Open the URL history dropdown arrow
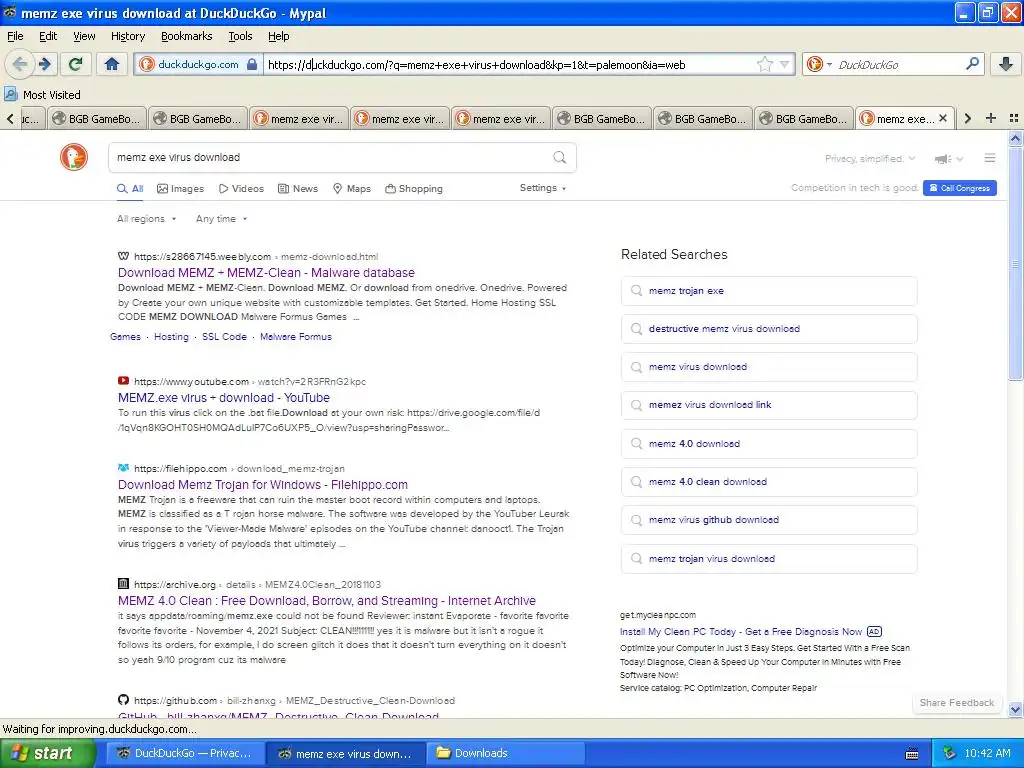The width and height of the screenshot is (1024, 768). pyautogui.click(x=784, y=64)
